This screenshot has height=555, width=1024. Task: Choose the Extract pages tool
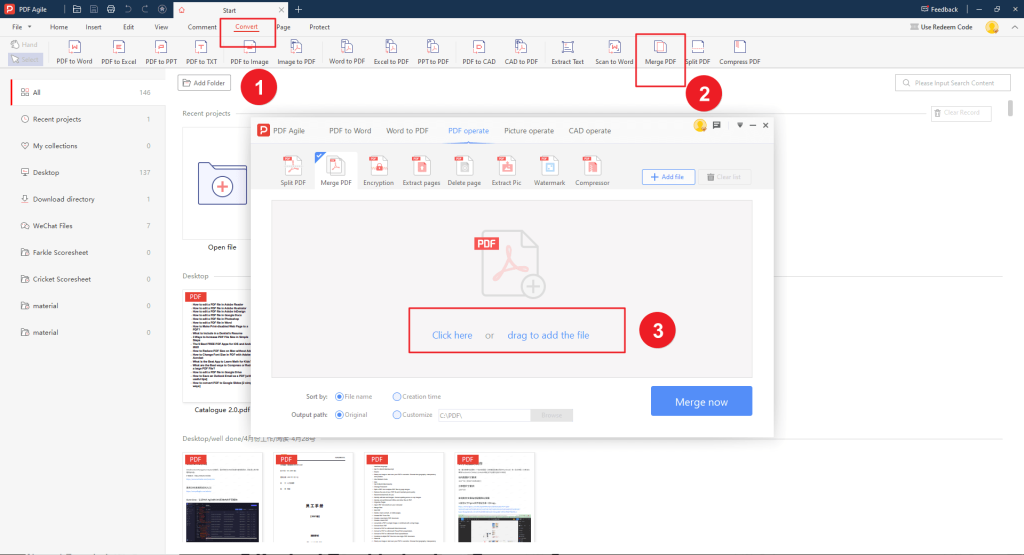pos(421,171)
